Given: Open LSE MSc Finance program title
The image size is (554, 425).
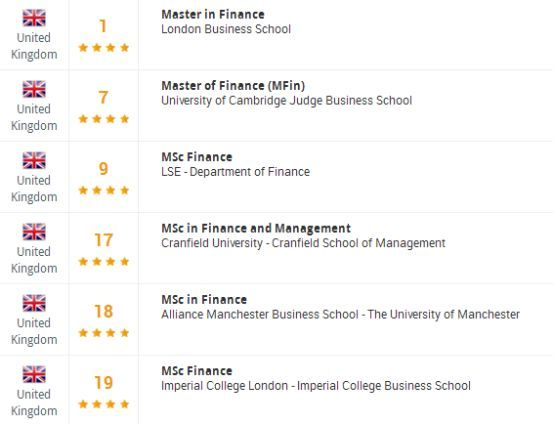Looking at the screenshot, I should pos(197,157).
